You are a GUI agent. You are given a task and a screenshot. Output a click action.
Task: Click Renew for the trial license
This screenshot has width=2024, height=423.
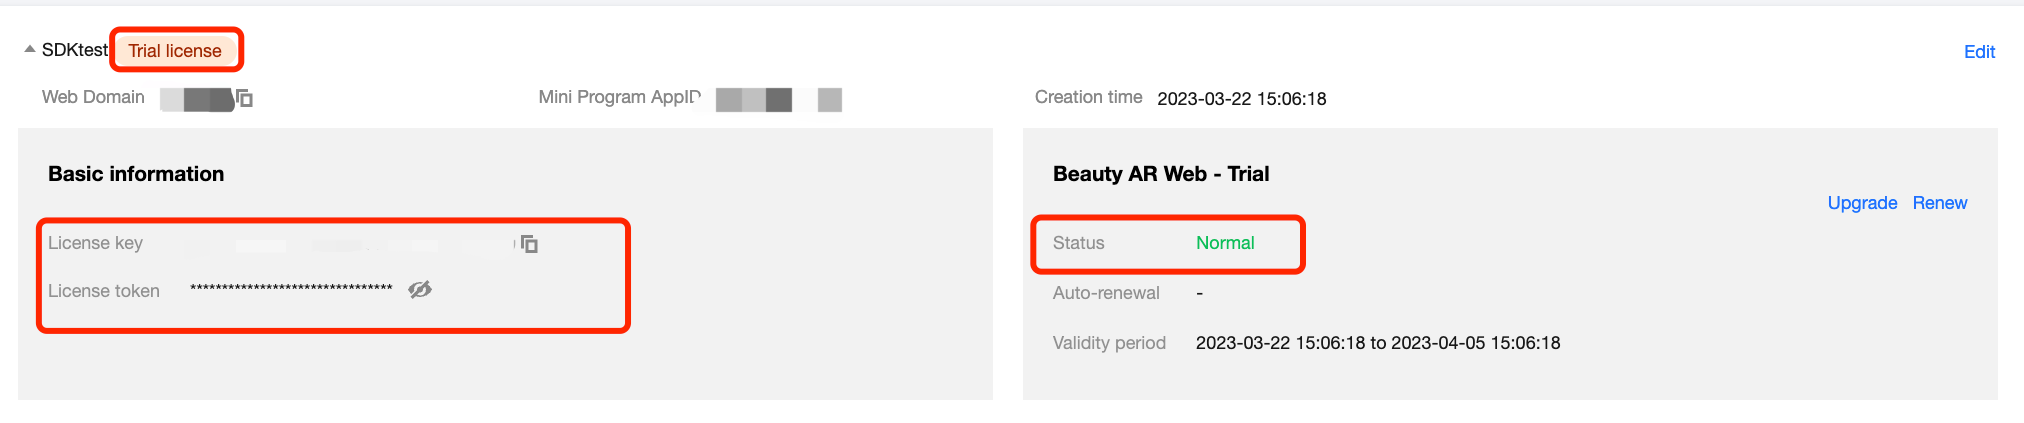[1939, 203]
